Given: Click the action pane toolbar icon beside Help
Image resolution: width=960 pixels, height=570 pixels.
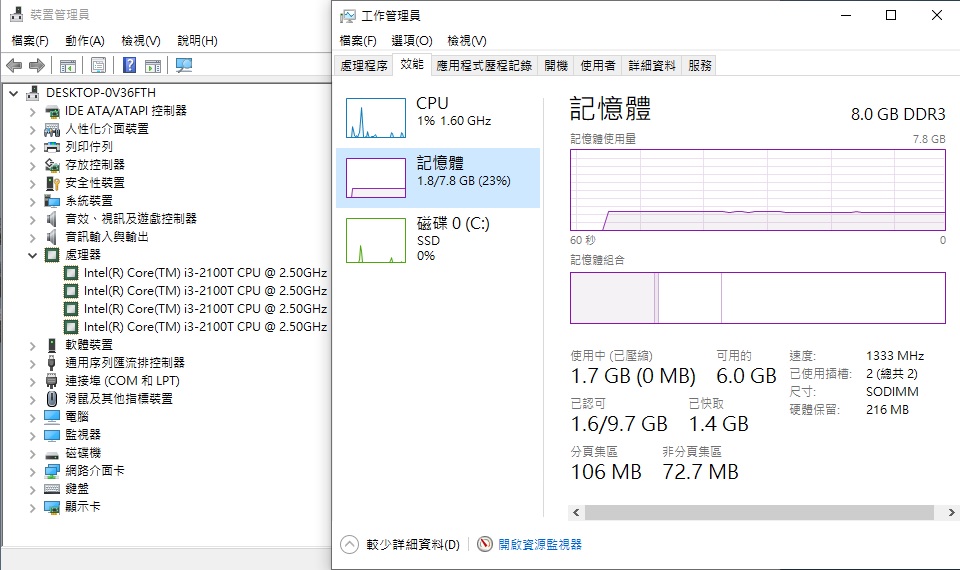Looking at the screenshot, I should [153, 66].
